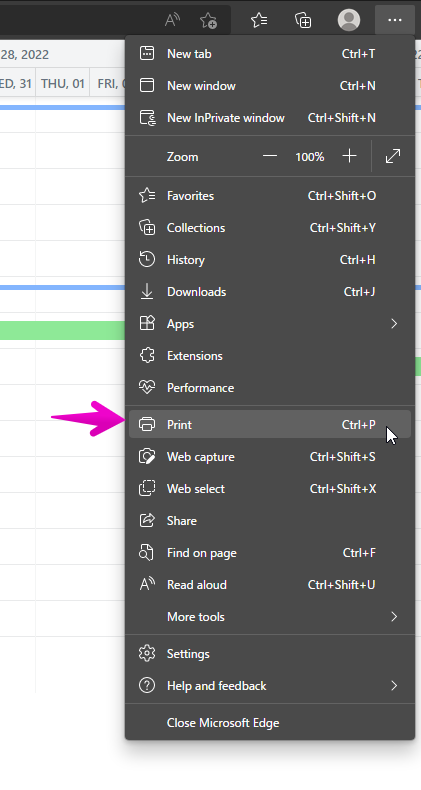Expand Help and feedback submenu
This screenshot has width=421, height=790.
(x=270, y=685)
